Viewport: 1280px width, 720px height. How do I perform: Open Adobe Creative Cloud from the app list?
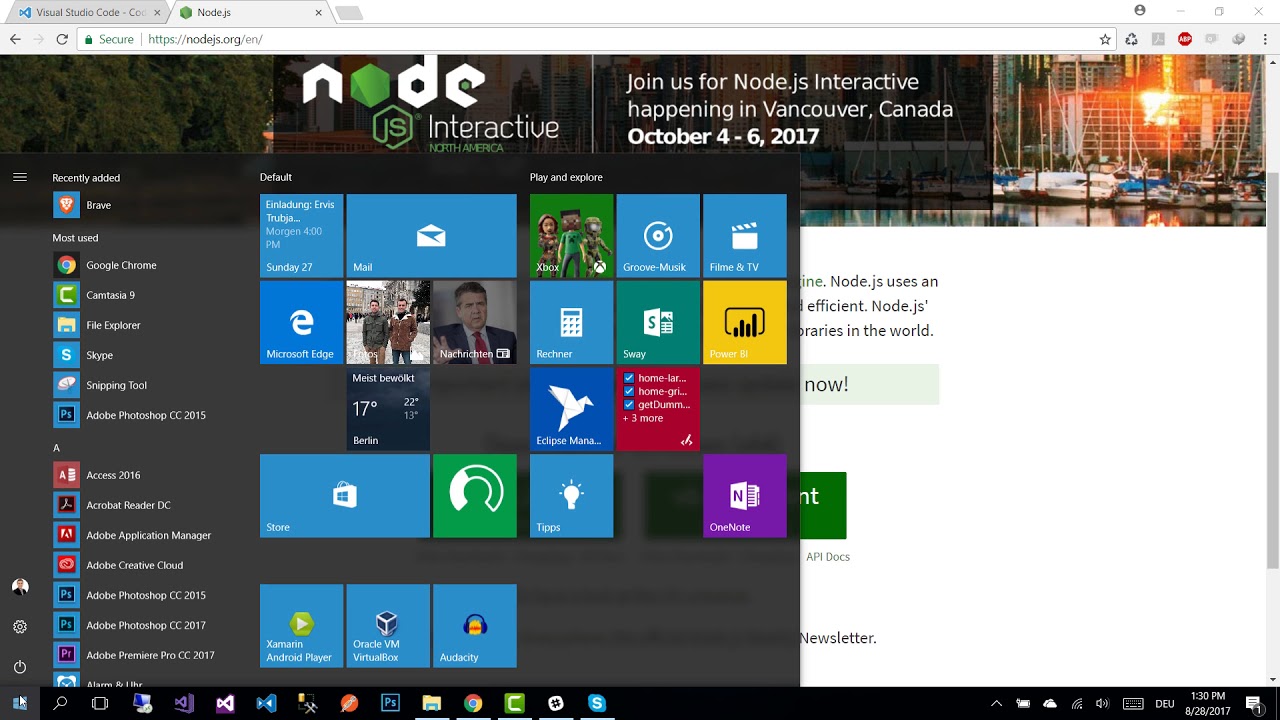click(x=145, y=565)
